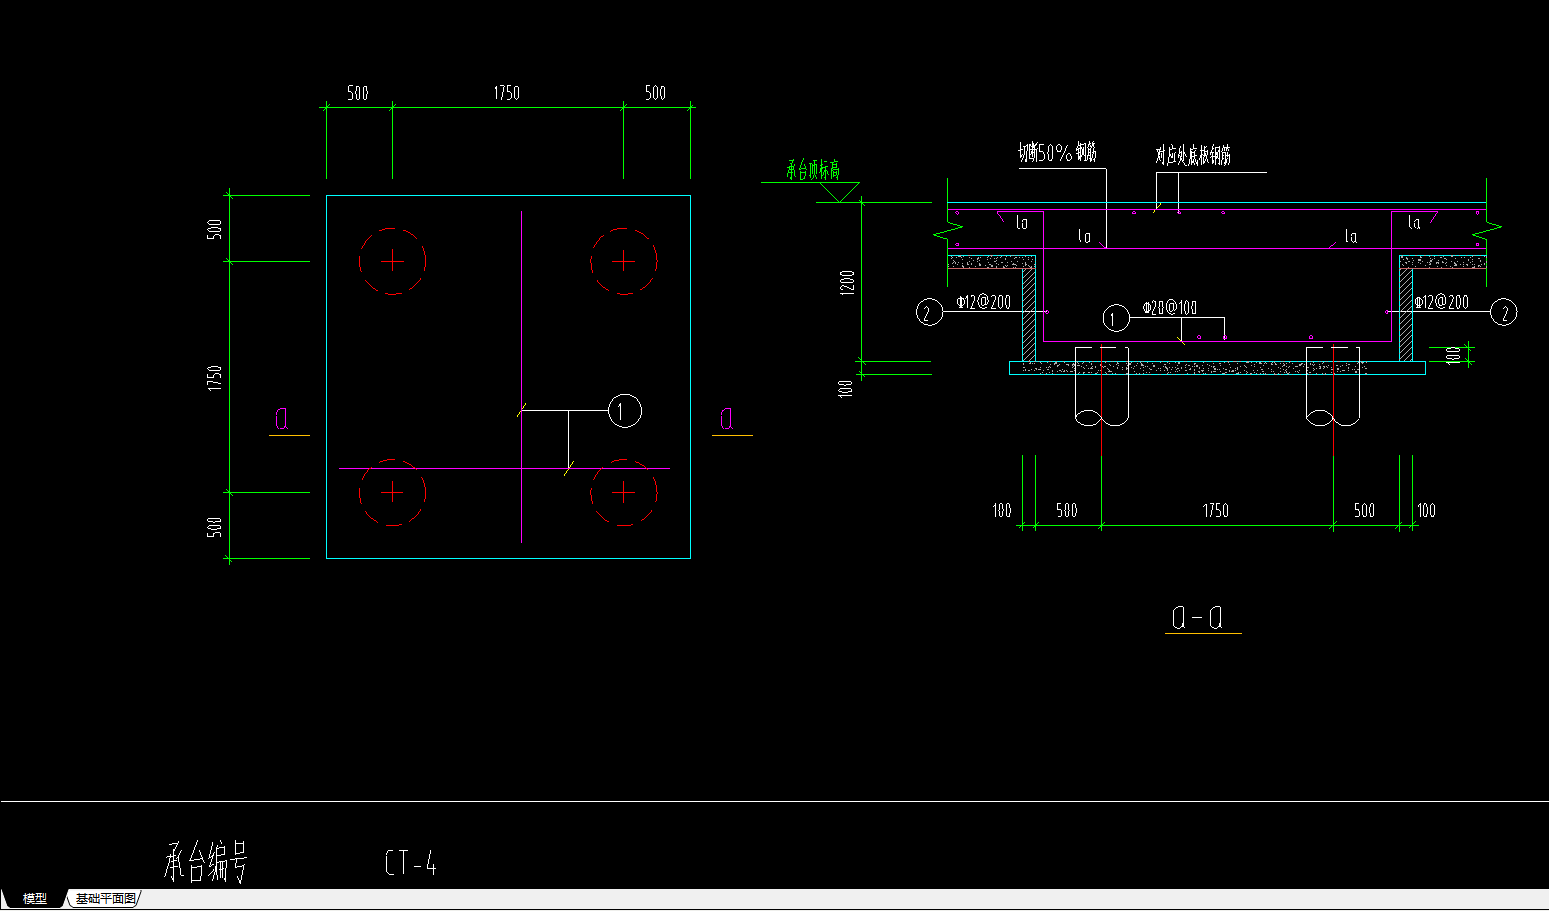Select the 对应处底板钢筋 annotation

coord(1193,155)
